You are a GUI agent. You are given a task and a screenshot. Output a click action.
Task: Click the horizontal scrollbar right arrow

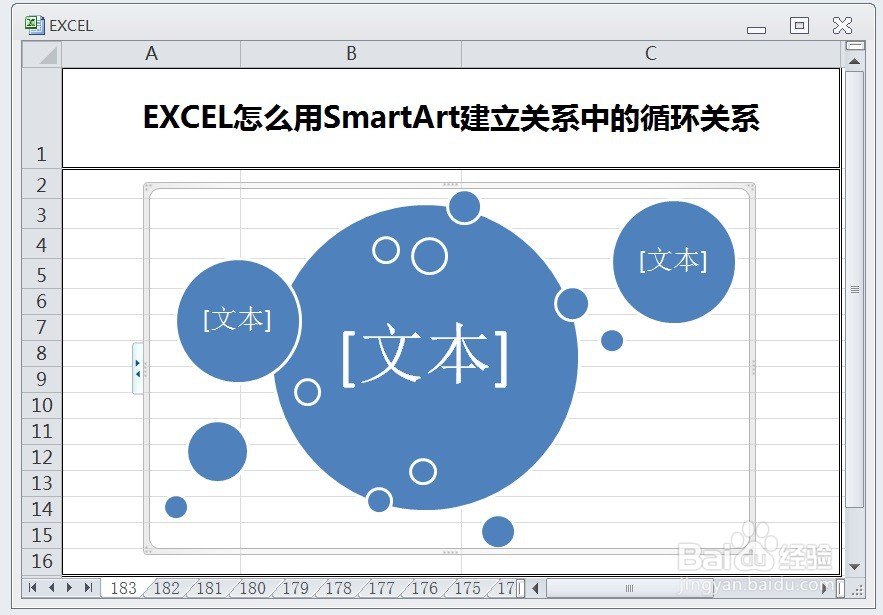coord(824,588)
